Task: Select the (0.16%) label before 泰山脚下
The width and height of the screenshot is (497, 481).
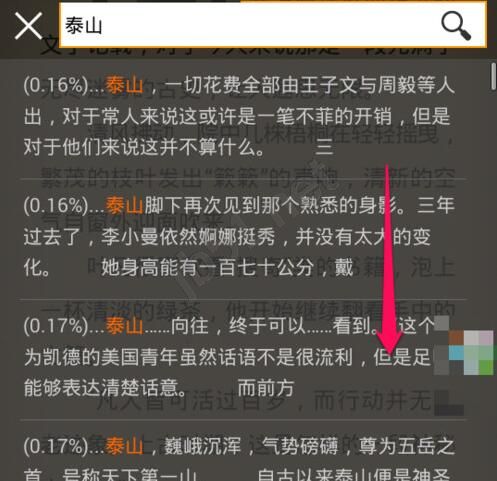Action: [x=56, y=206]
